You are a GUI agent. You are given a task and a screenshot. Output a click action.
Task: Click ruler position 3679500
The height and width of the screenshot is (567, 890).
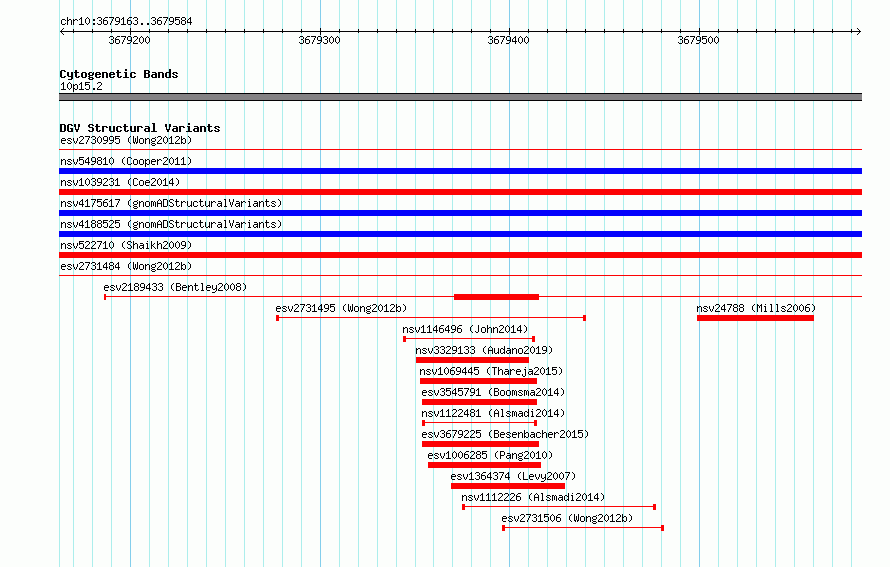(699, 40)
